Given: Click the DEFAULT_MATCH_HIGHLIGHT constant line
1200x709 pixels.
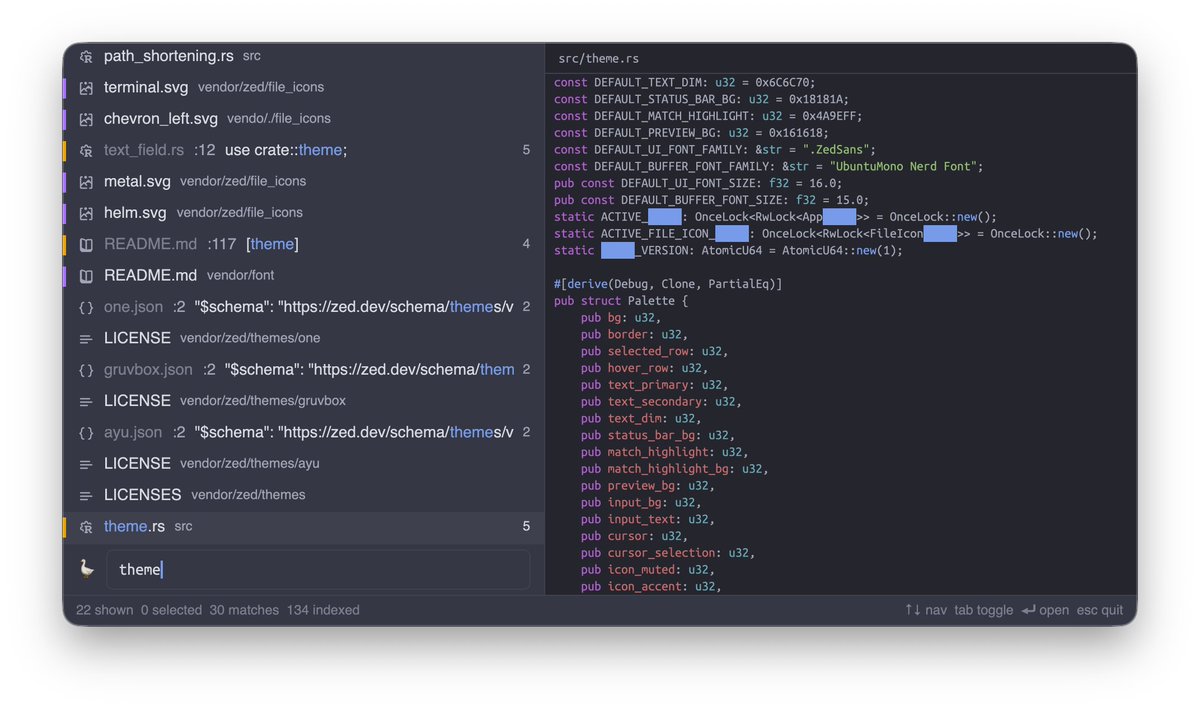Looking at the screenshot, I should [x=708, y=116].
